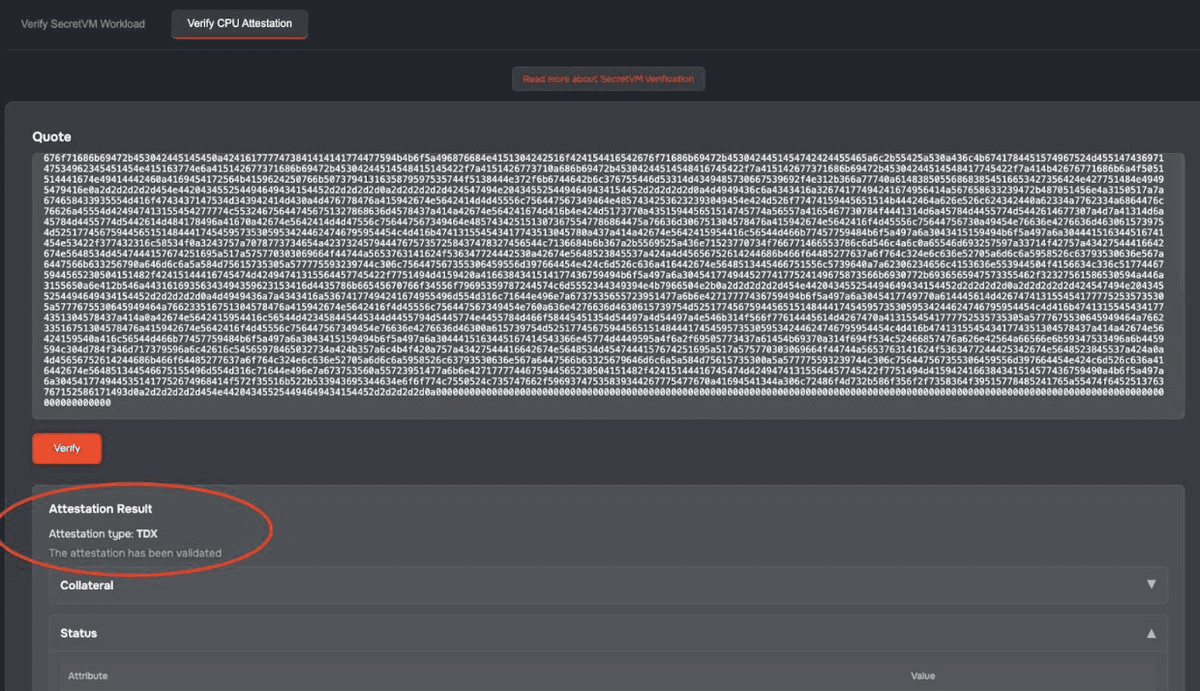Viewport: 1200px width, 691px height.
Task: Click the Attribute column header
Action: click(x=88, y=676)
